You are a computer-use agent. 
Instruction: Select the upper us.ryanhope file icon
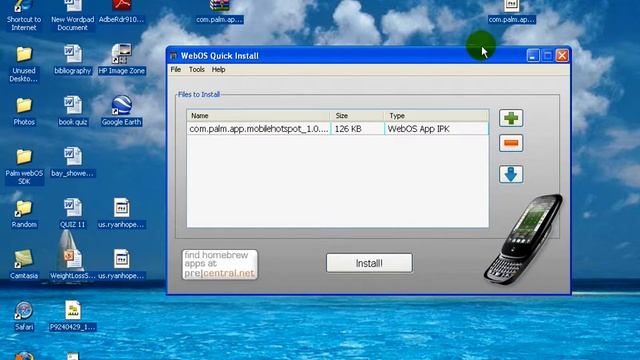point(122,213)
